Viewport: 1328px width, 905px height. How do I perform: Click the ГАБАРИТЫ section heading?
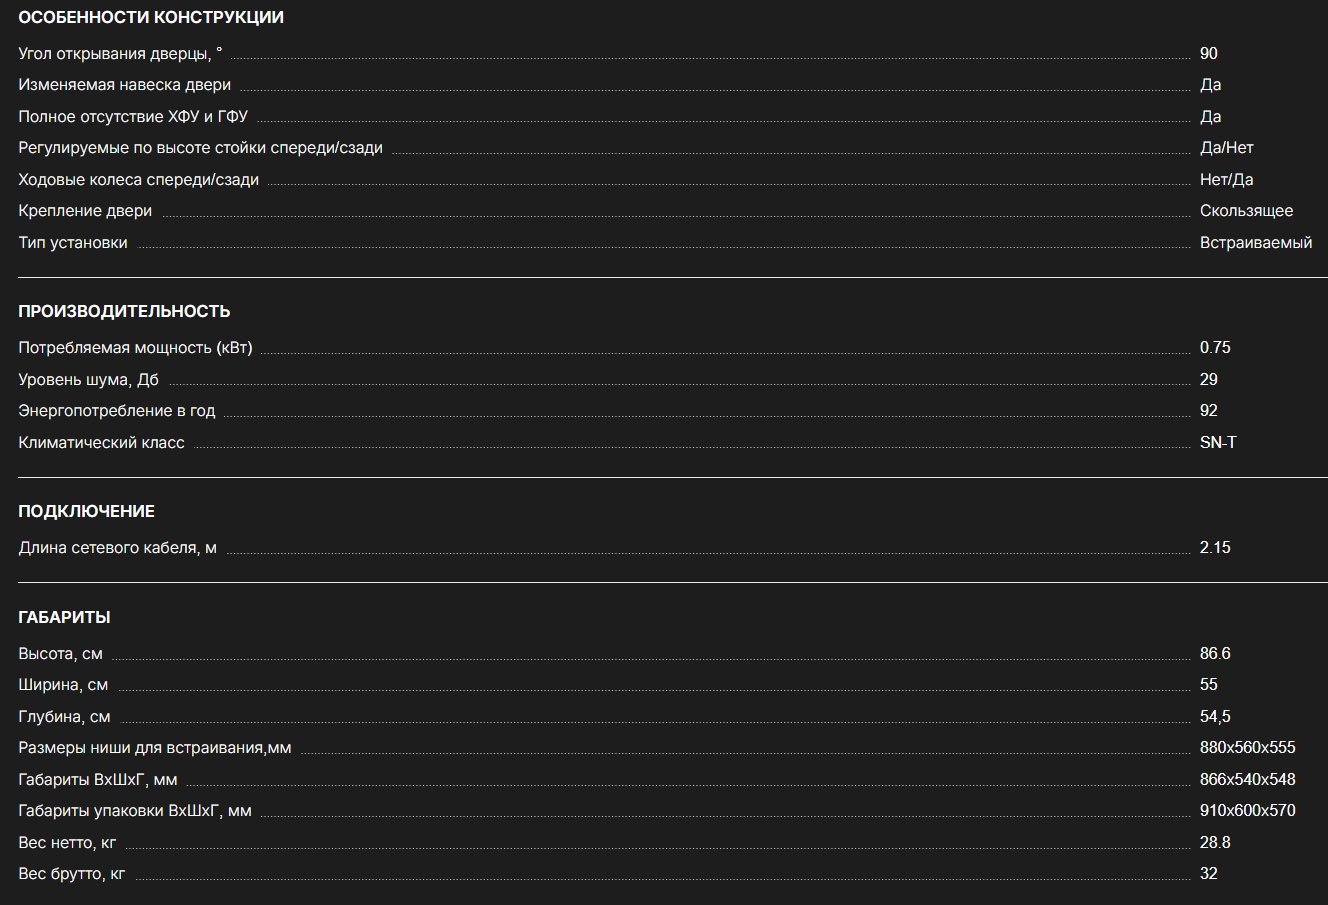(x=64, y=617)
